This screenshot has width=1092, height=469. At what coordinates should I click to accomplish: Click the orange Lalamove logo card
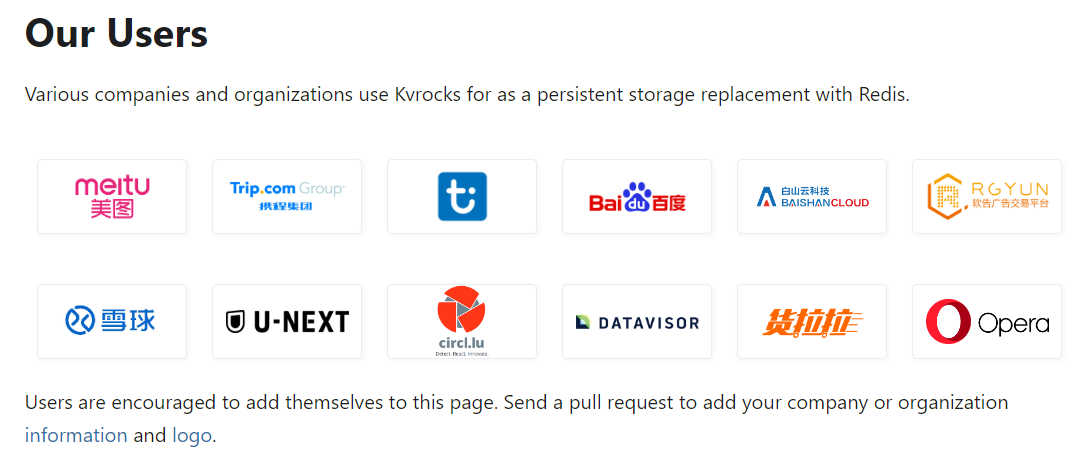[x=812, y=321]
